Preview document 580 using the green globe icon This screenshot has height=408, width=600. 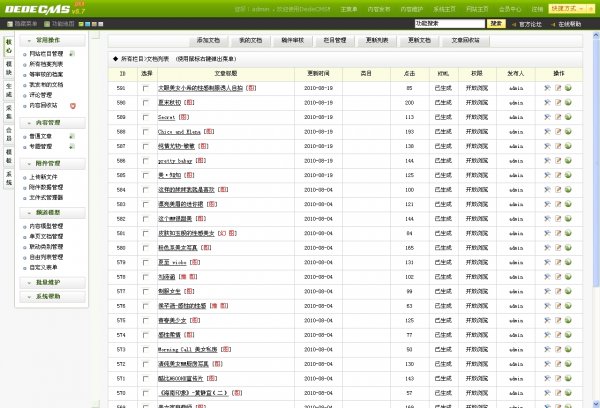(568, 248)
